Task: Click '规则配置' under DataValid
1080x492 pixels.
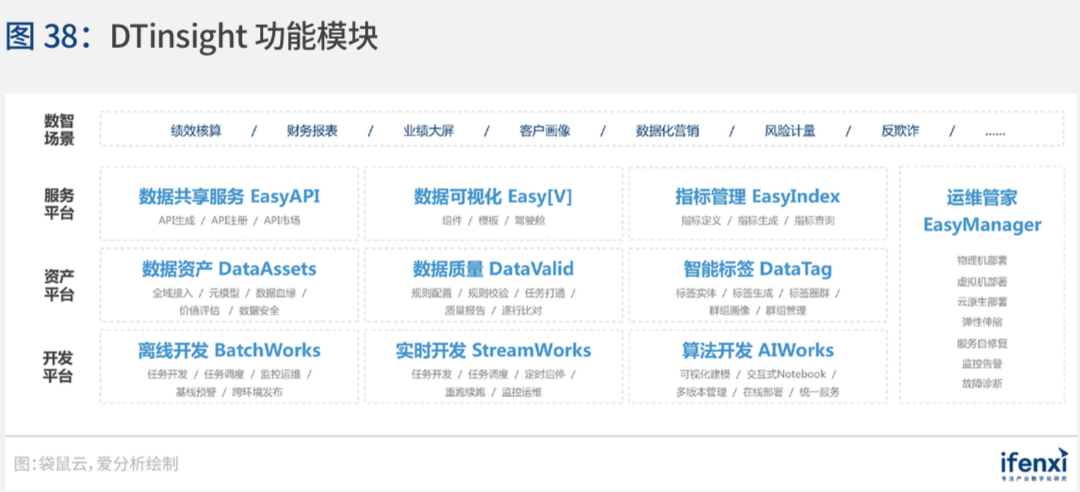Action: click(431, 293)
